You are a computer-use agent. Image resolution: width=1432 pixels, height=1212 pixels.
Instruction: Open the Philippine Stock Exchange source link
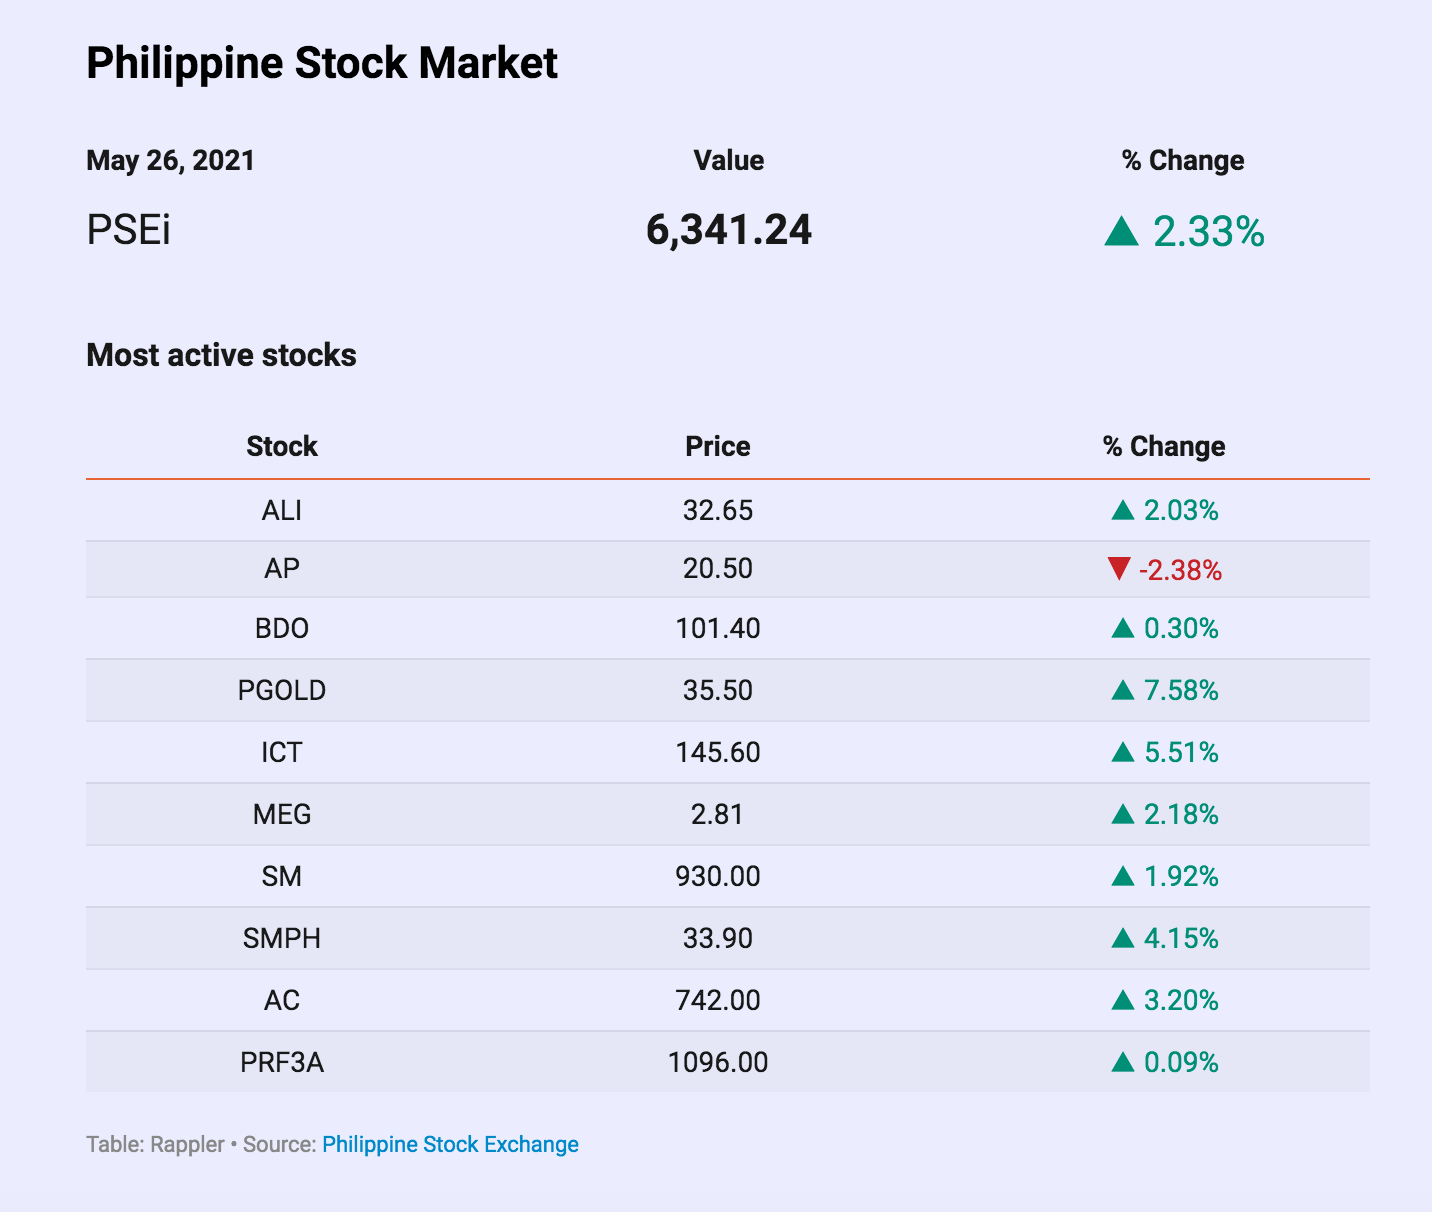pyautogui.click(x=450, y=1144)
